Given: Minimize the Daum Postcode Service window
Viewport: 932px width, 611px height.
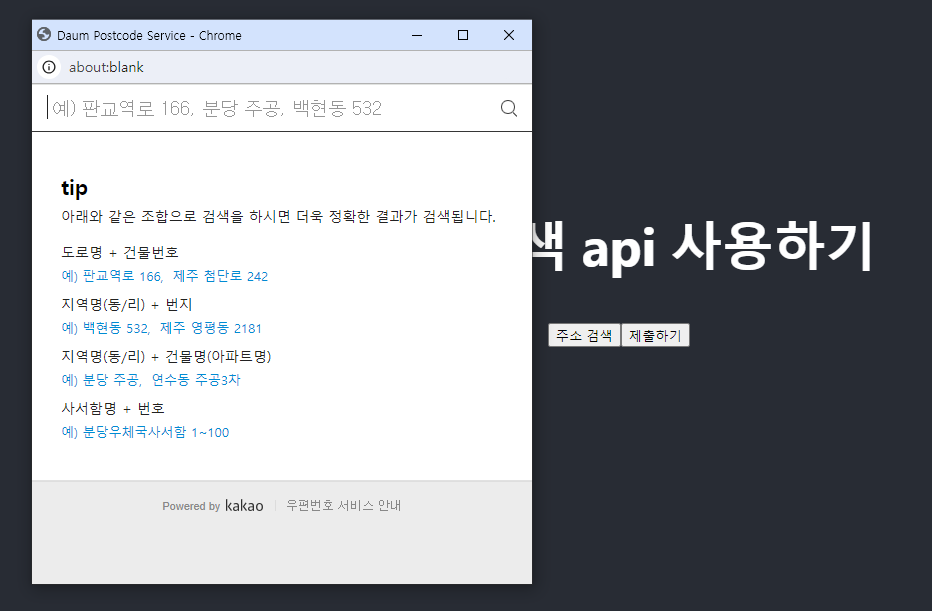Looking at the screenshot, I should 417,35.
